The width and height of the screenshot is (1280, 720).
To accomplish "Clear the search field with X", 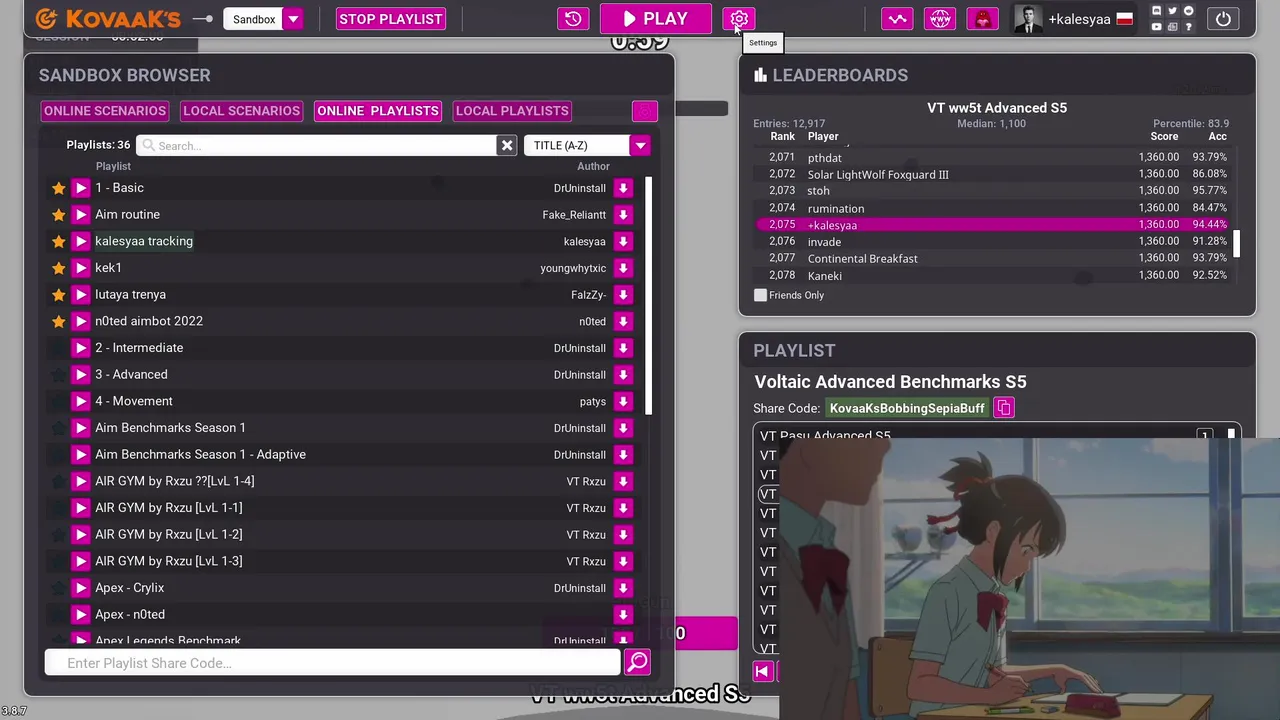I will (x=507, y=146).
